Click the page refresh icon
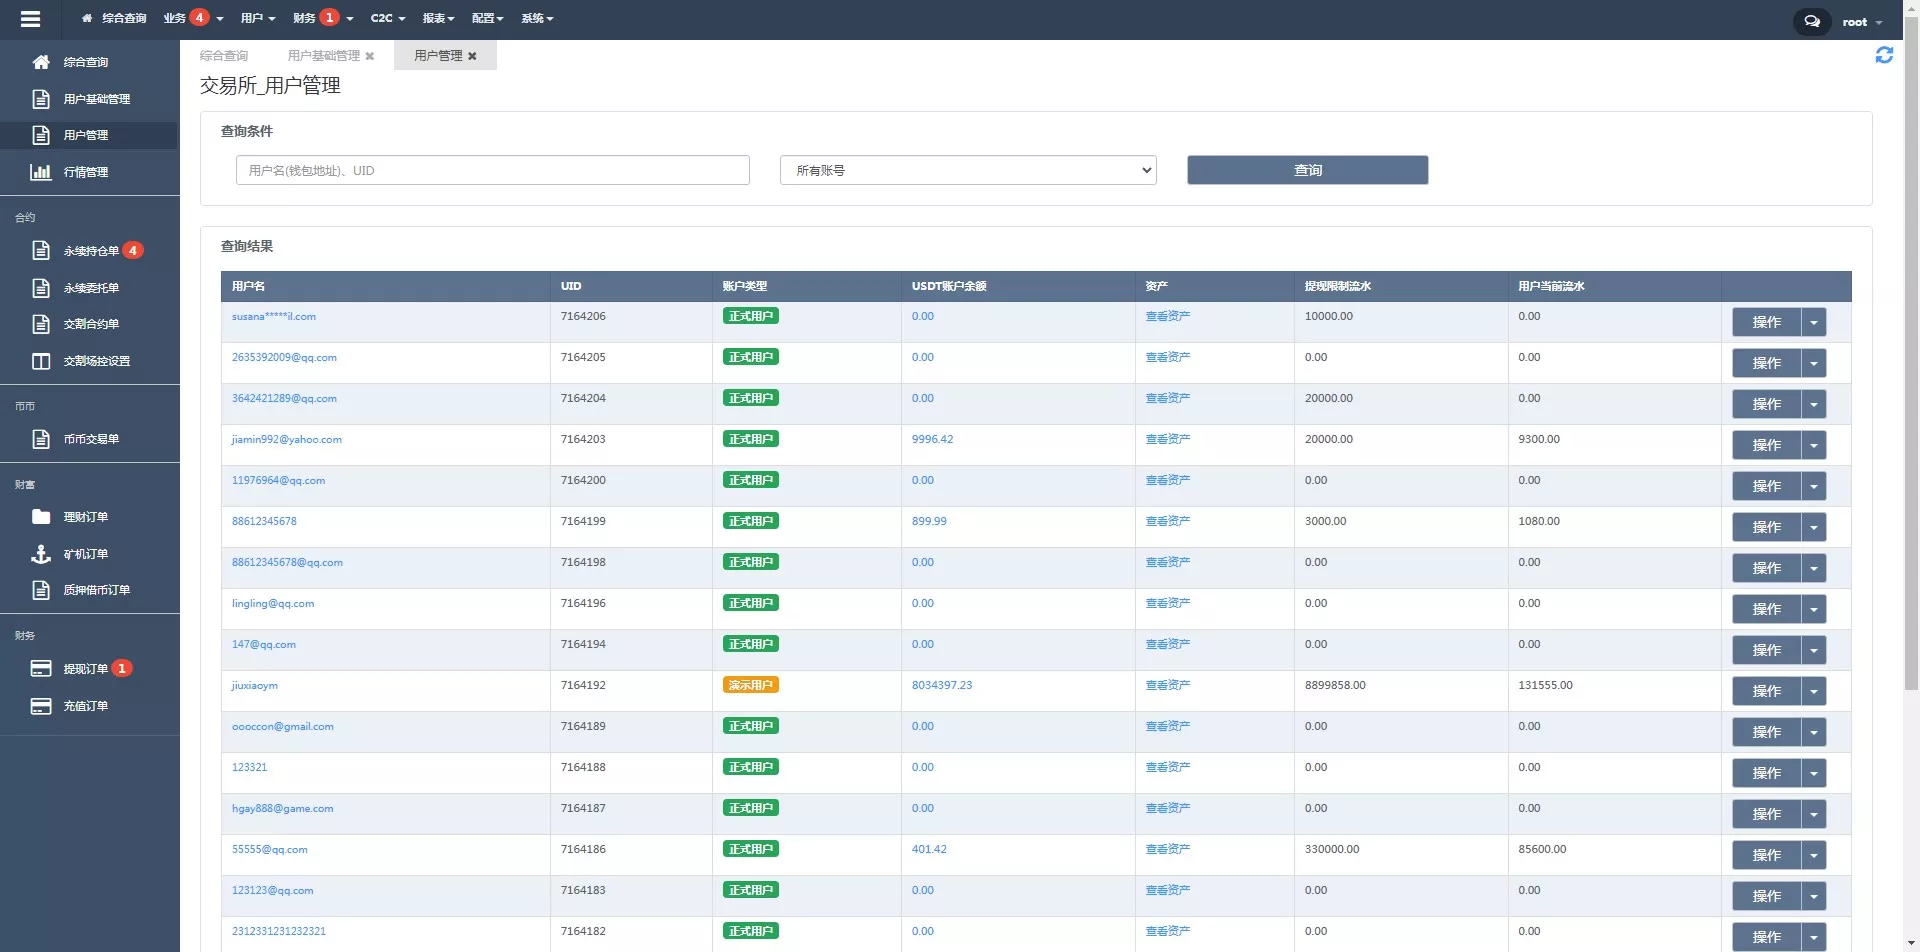Viewport: 1920px width, 952px height. 1884,56
